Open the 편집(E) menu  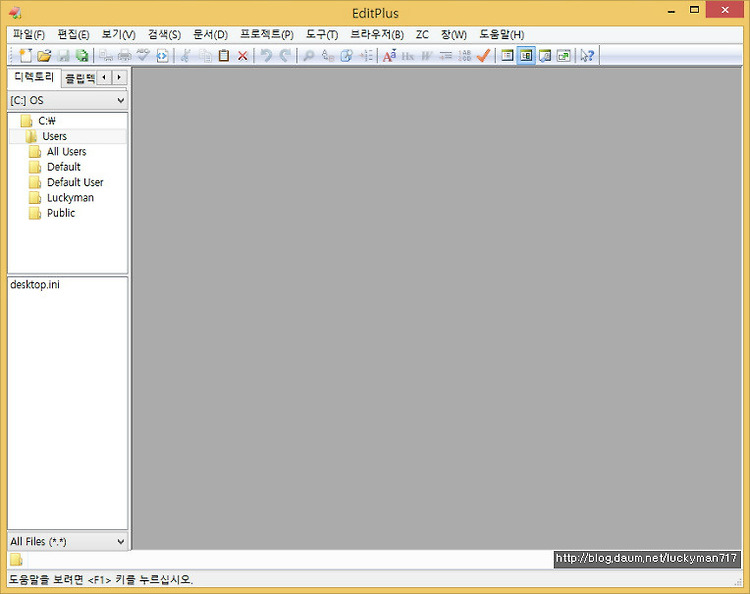click(x=73, y=34)
